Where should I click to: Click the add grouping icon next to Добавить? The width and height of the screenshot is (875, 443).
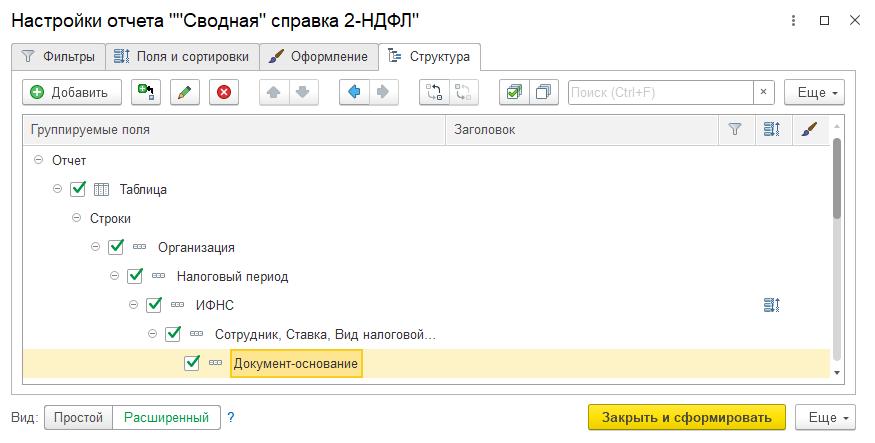pyautogui.click(x=146, y=93)
